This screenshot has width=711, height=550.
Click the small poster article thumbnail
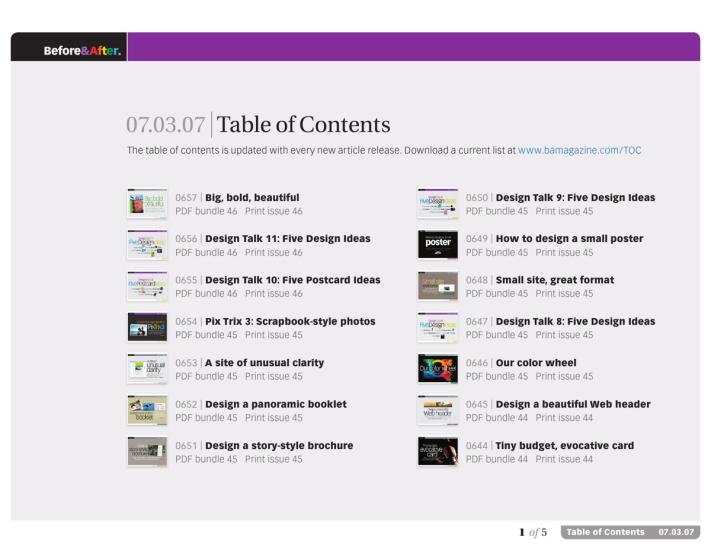click(437, 245)
